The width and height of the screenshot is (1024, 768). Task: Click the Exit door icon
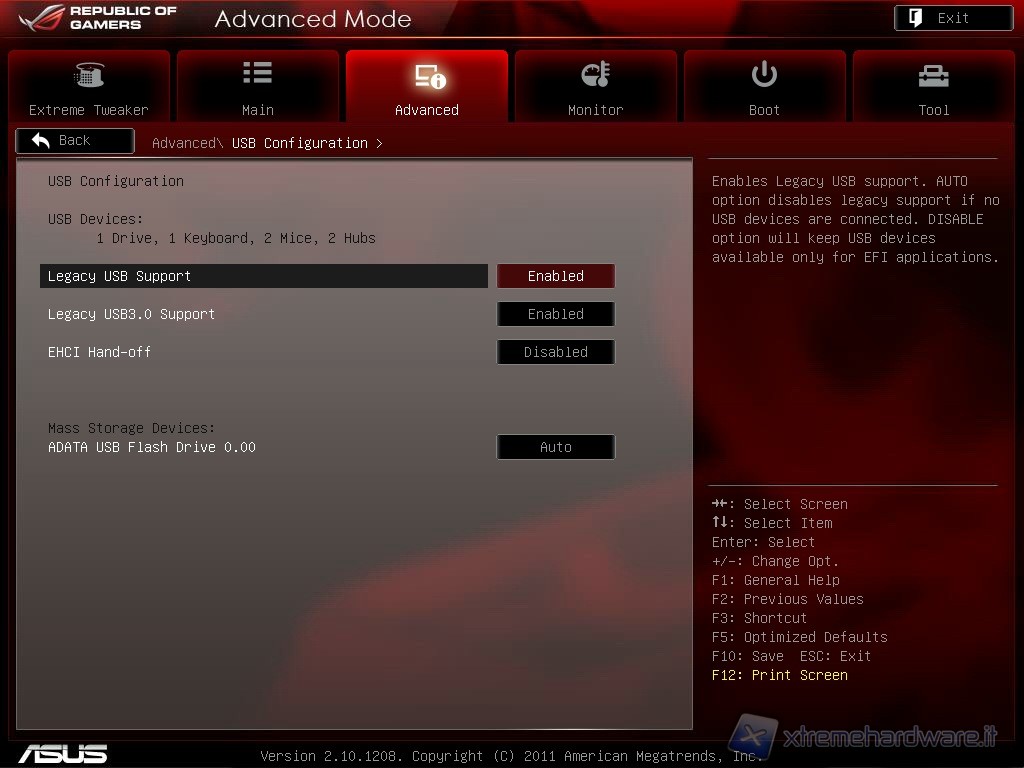[916, 18]
